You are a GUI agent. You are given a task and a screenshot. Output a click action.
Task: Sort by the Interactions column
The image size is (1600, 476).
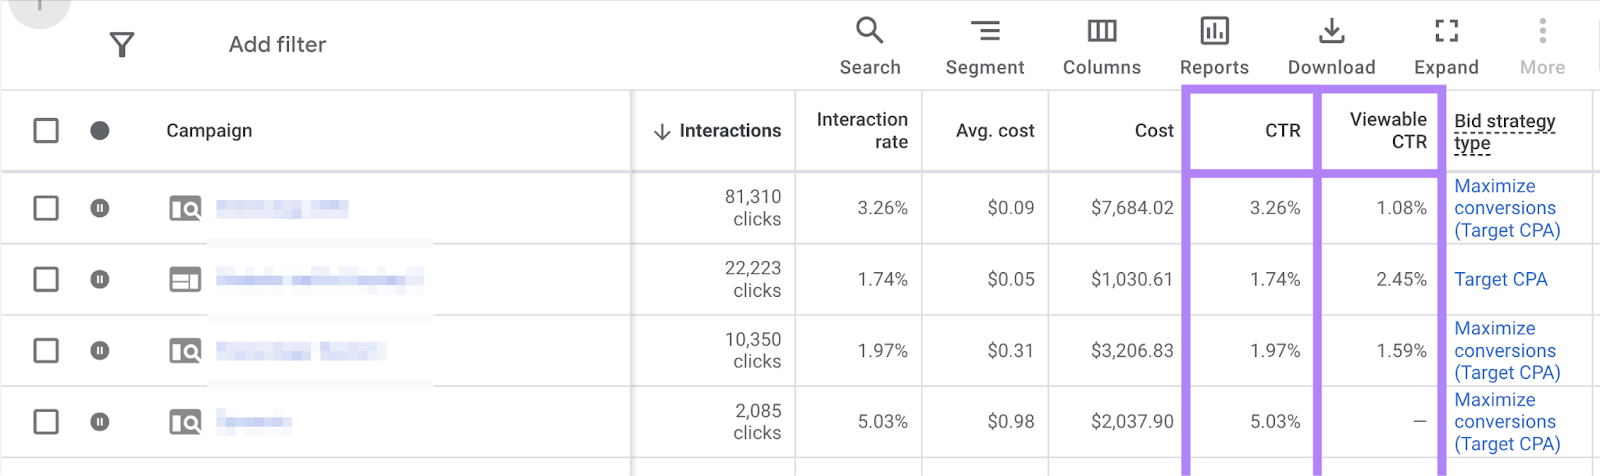[718, 131]
